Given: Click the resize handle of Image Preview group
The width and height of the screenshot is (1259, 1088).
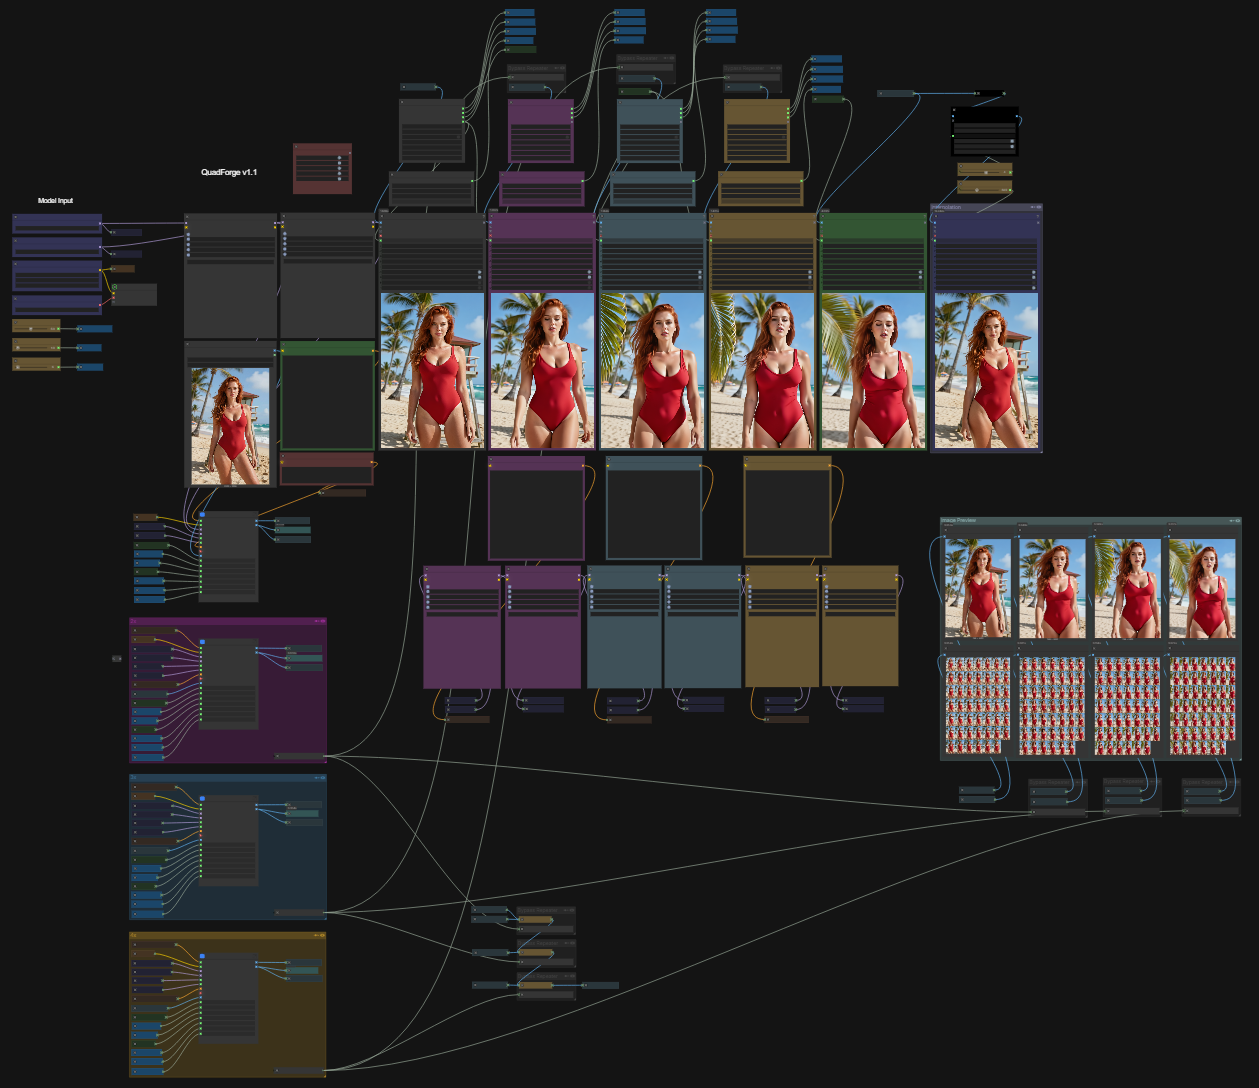Looking at the screenshot, I should point(1239,758).
